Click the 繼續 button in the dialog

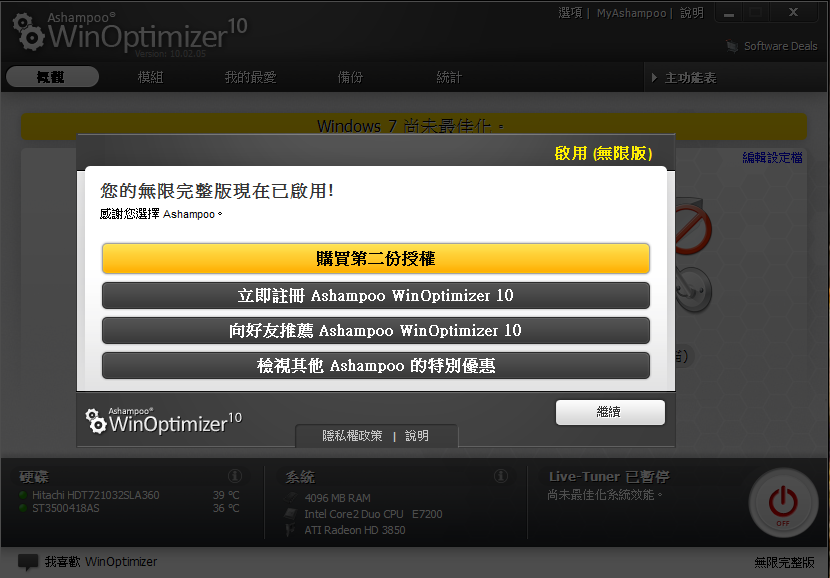tap(610, 412)
